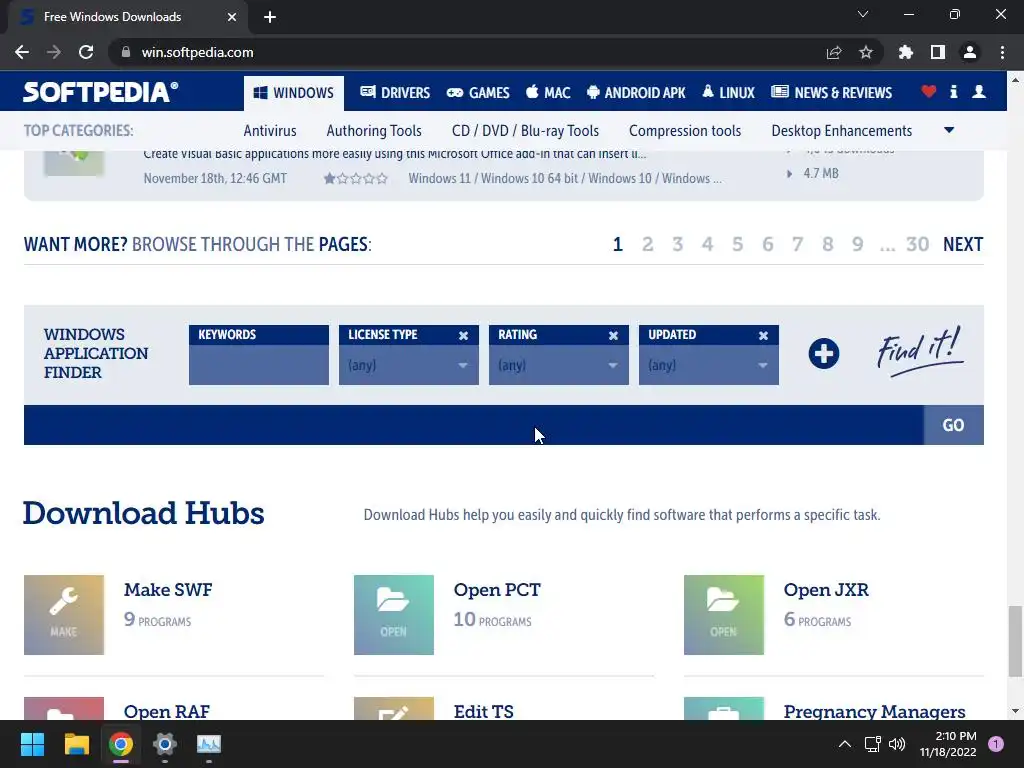Open a new browser tab
This screenshot has height=768, width=1024.
(x=270, y=17)
